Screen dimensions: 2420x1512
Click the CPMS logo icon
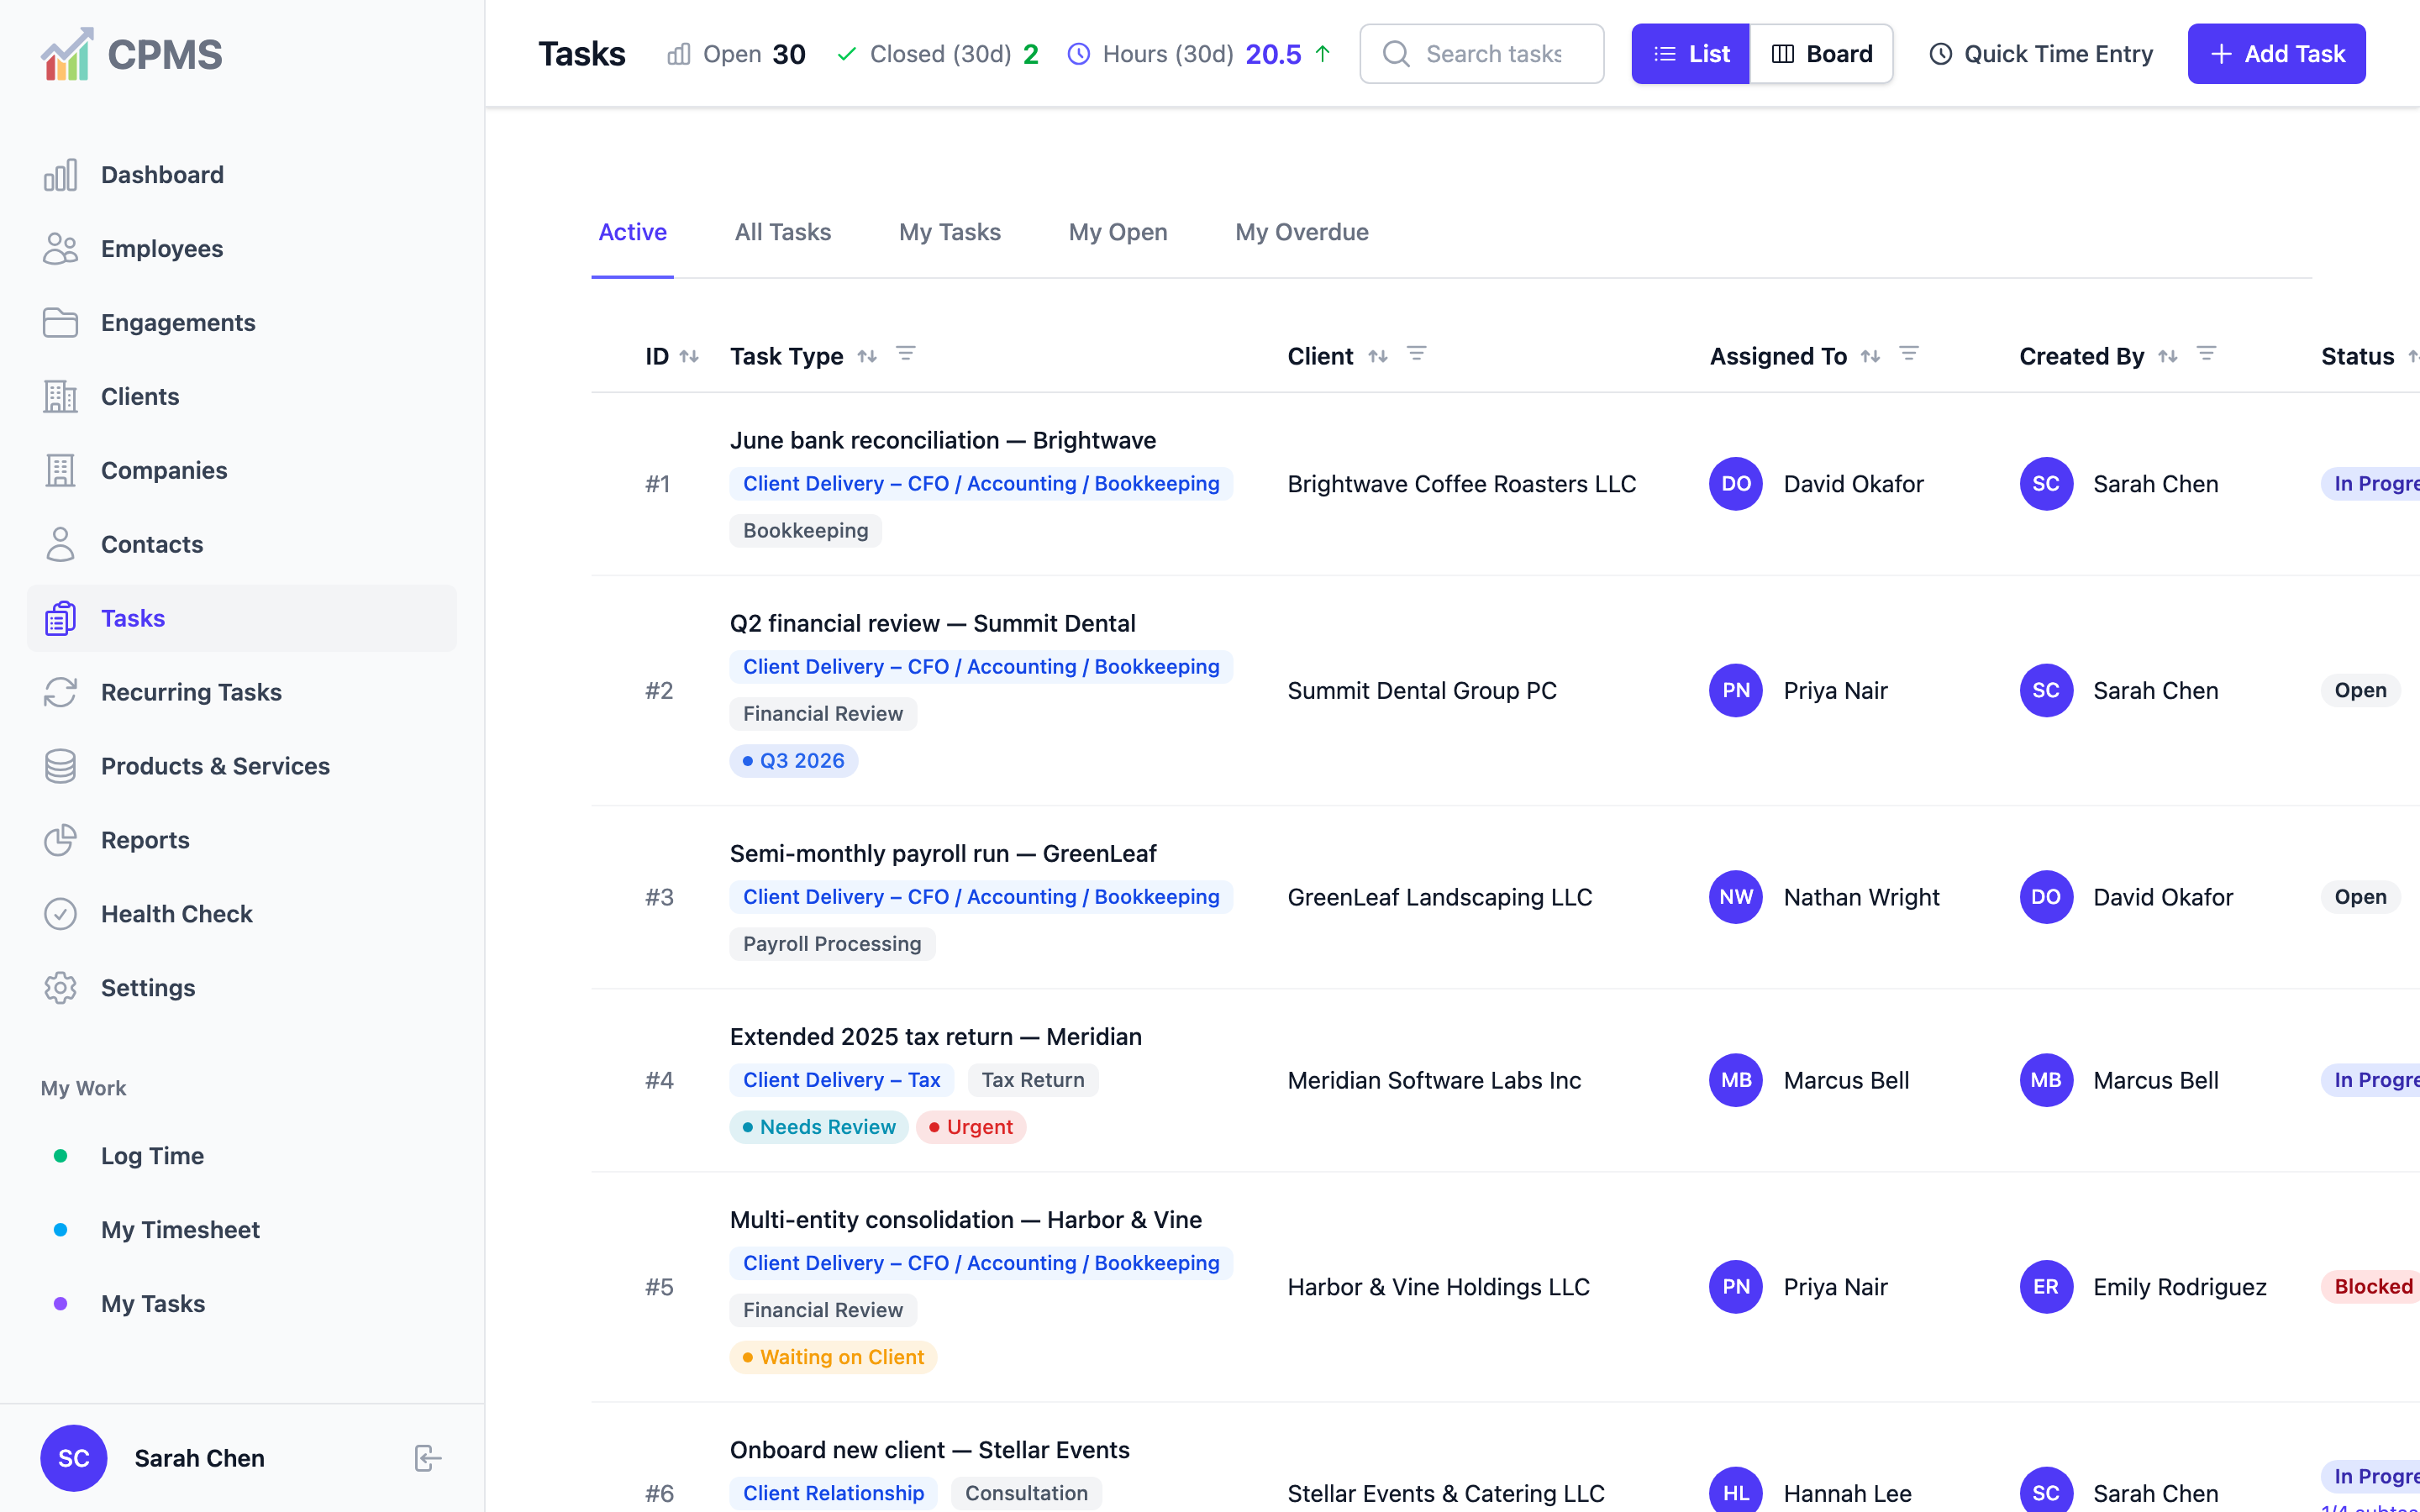(x=67, y=54)
